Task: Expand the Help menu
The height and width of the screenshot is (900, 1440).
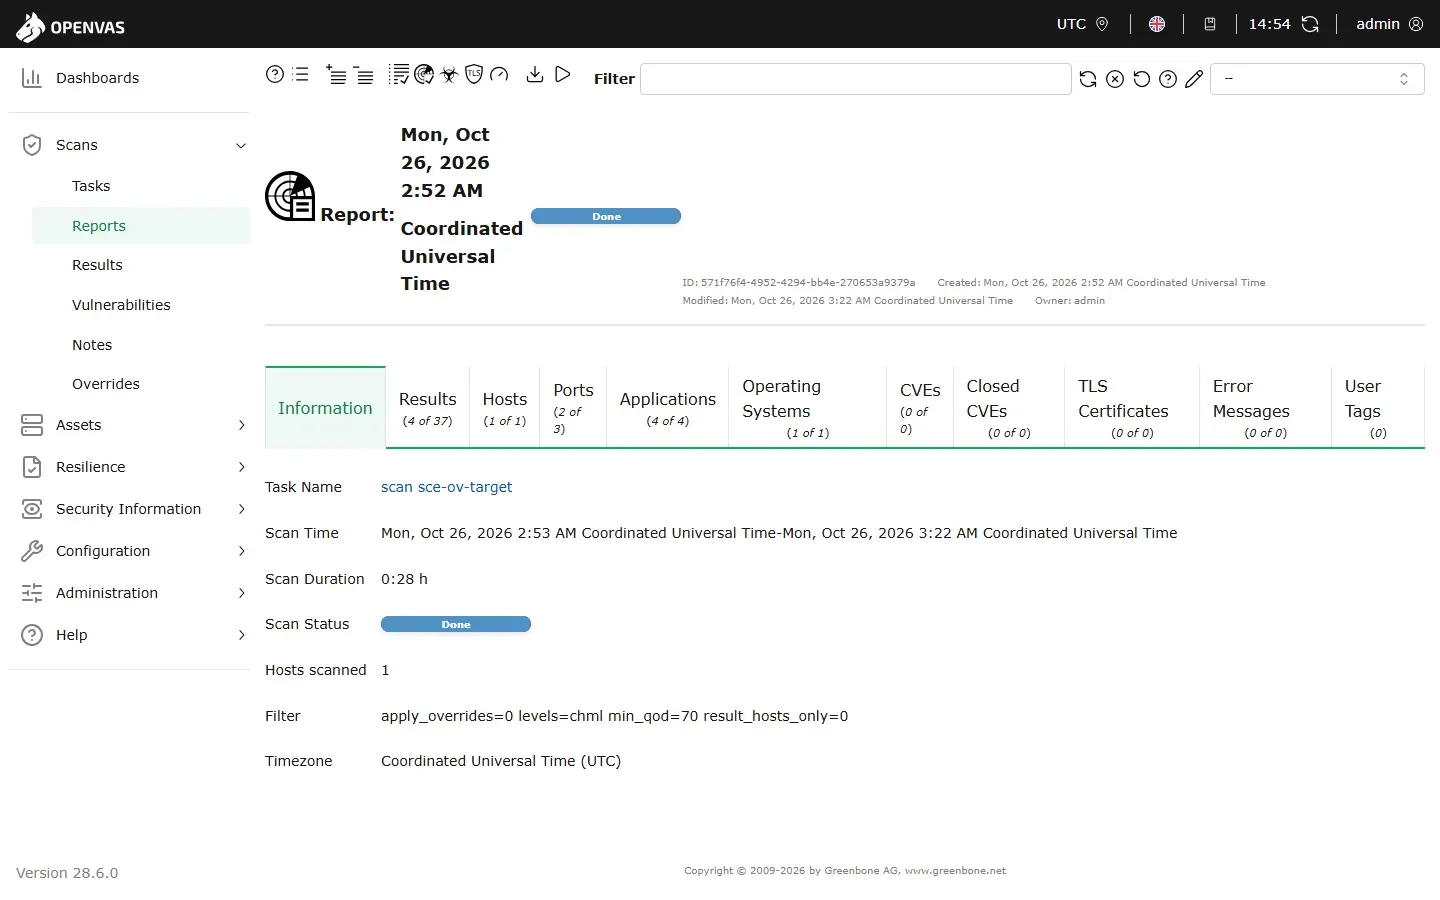Action: pos(241,635)
